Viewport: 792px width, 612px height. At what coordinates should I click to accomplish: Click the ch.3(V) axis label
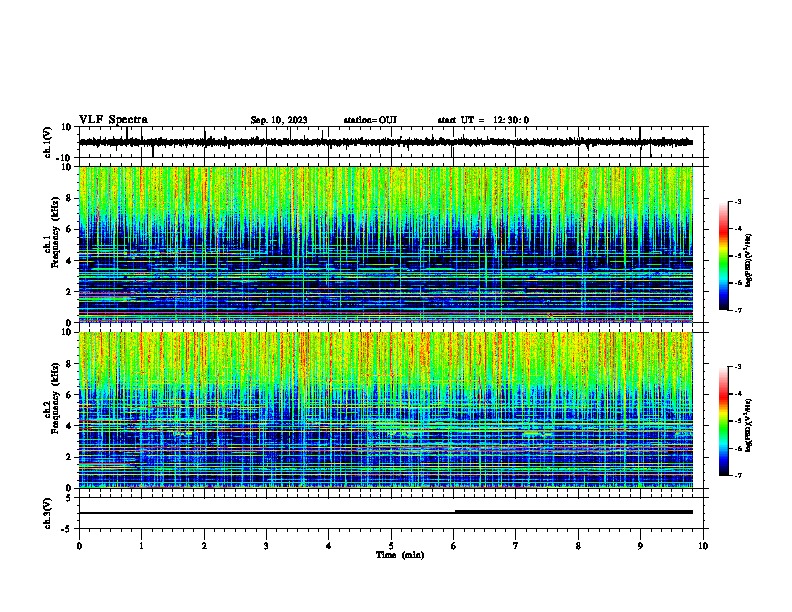point(48,514)
